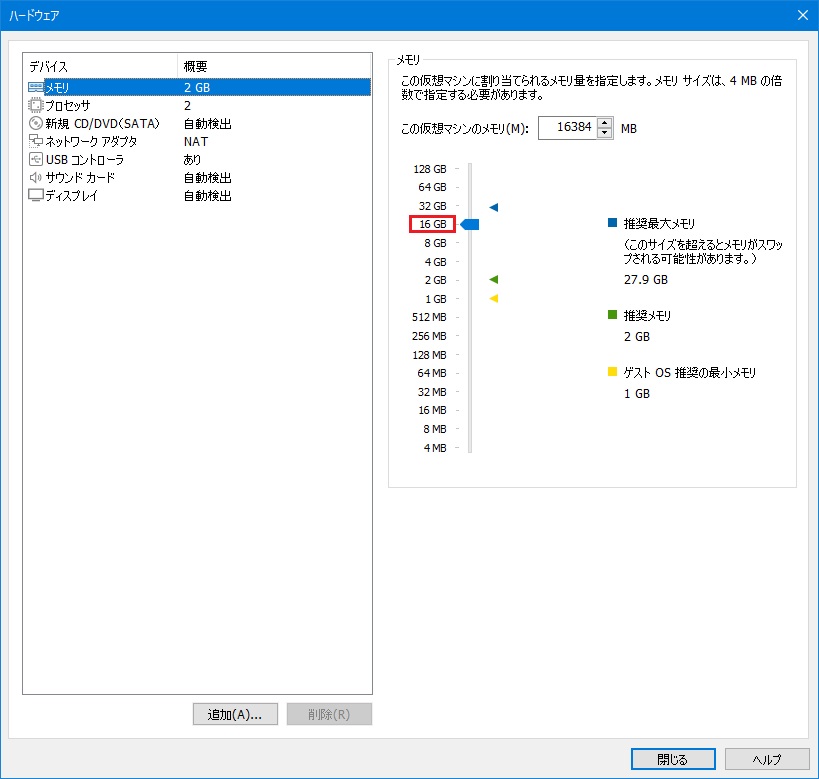Select the プロセッサ row label
The width and height of the screenshot is (819, 779).
68,106
